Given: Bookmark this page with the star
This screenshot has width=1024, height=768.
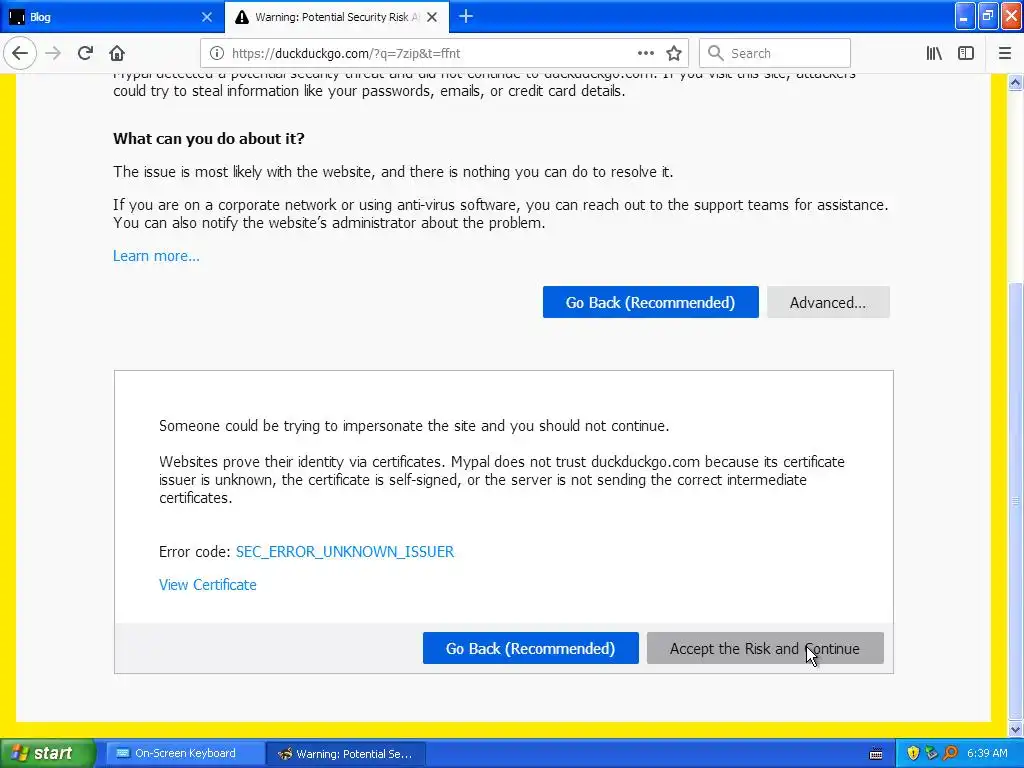Looking at the screenshot, I should (x=674, y=53).
